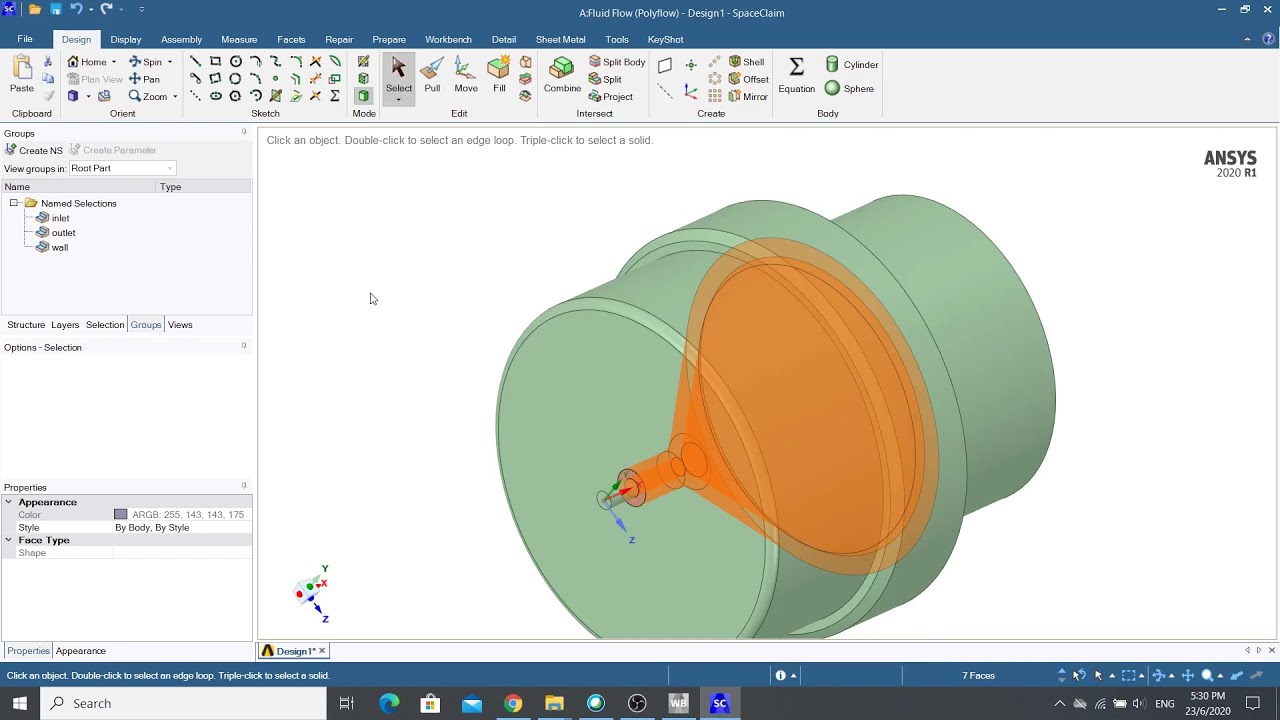
Task: Open the Views panel tab
Action: tap(180, 325)
